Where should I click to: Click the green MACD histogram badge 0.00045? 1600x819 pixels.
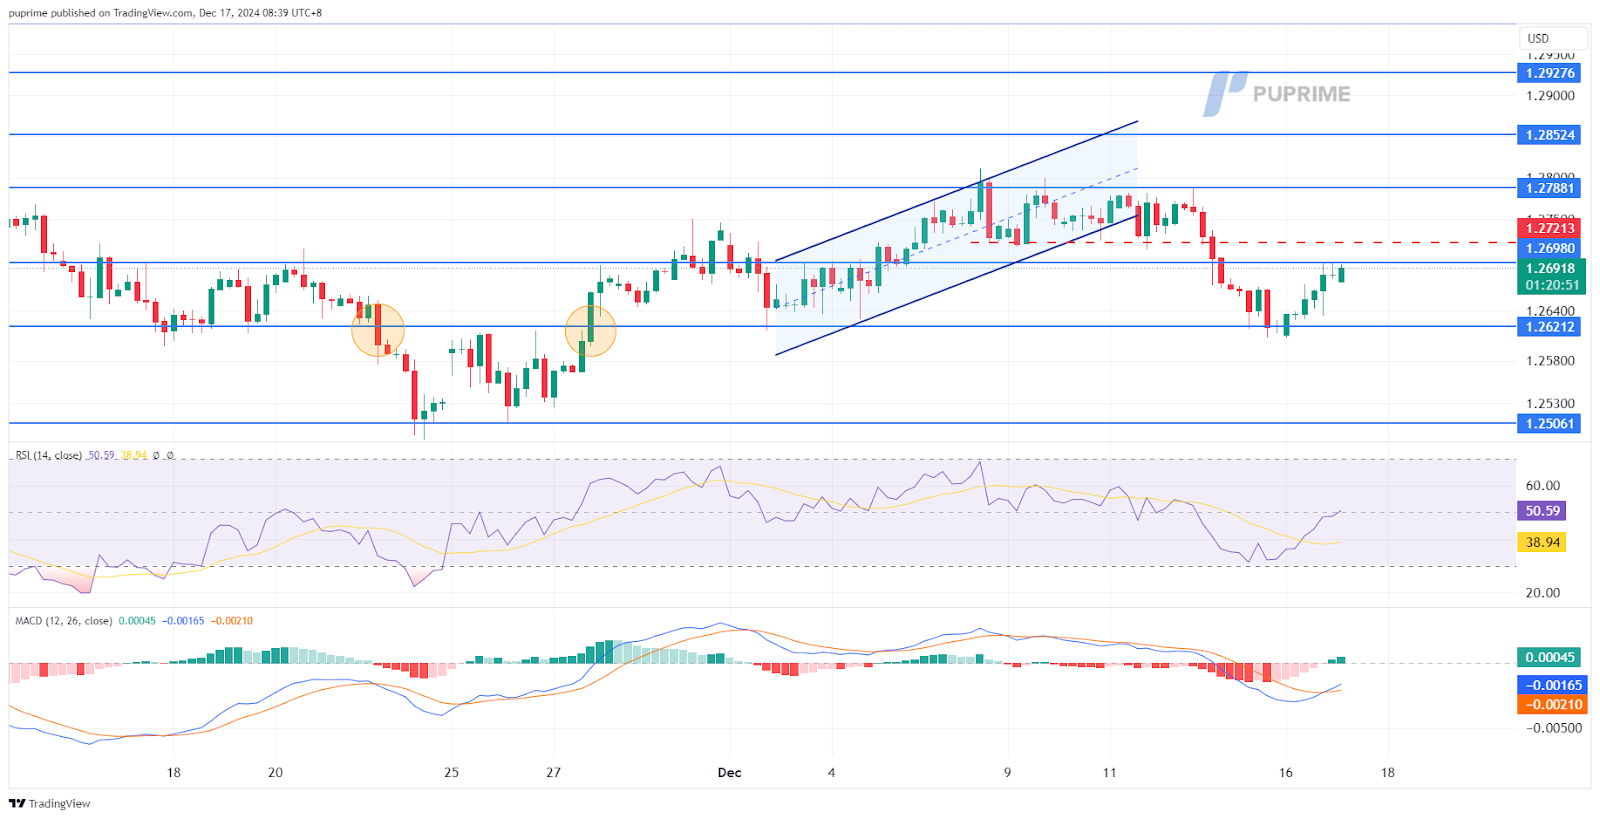1549,657
